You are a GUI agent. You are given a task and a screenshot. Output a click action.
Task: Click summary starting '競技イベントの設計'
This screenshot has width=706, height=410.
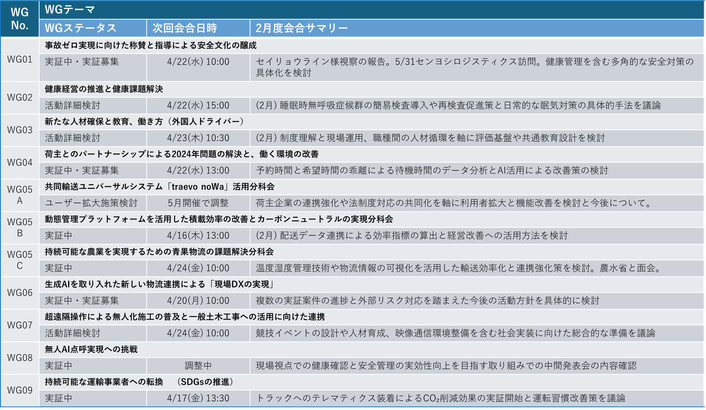[x=455, y=333]
